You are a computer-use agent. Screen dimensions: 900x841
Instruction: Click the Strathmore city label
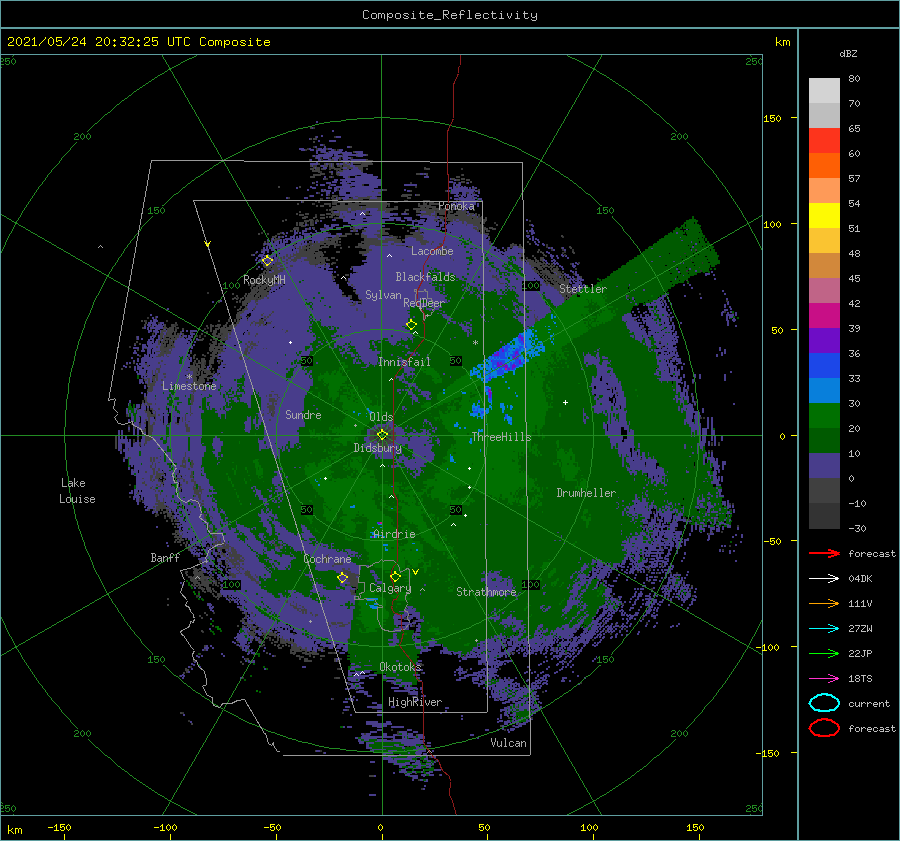click(x=486, y=592)
